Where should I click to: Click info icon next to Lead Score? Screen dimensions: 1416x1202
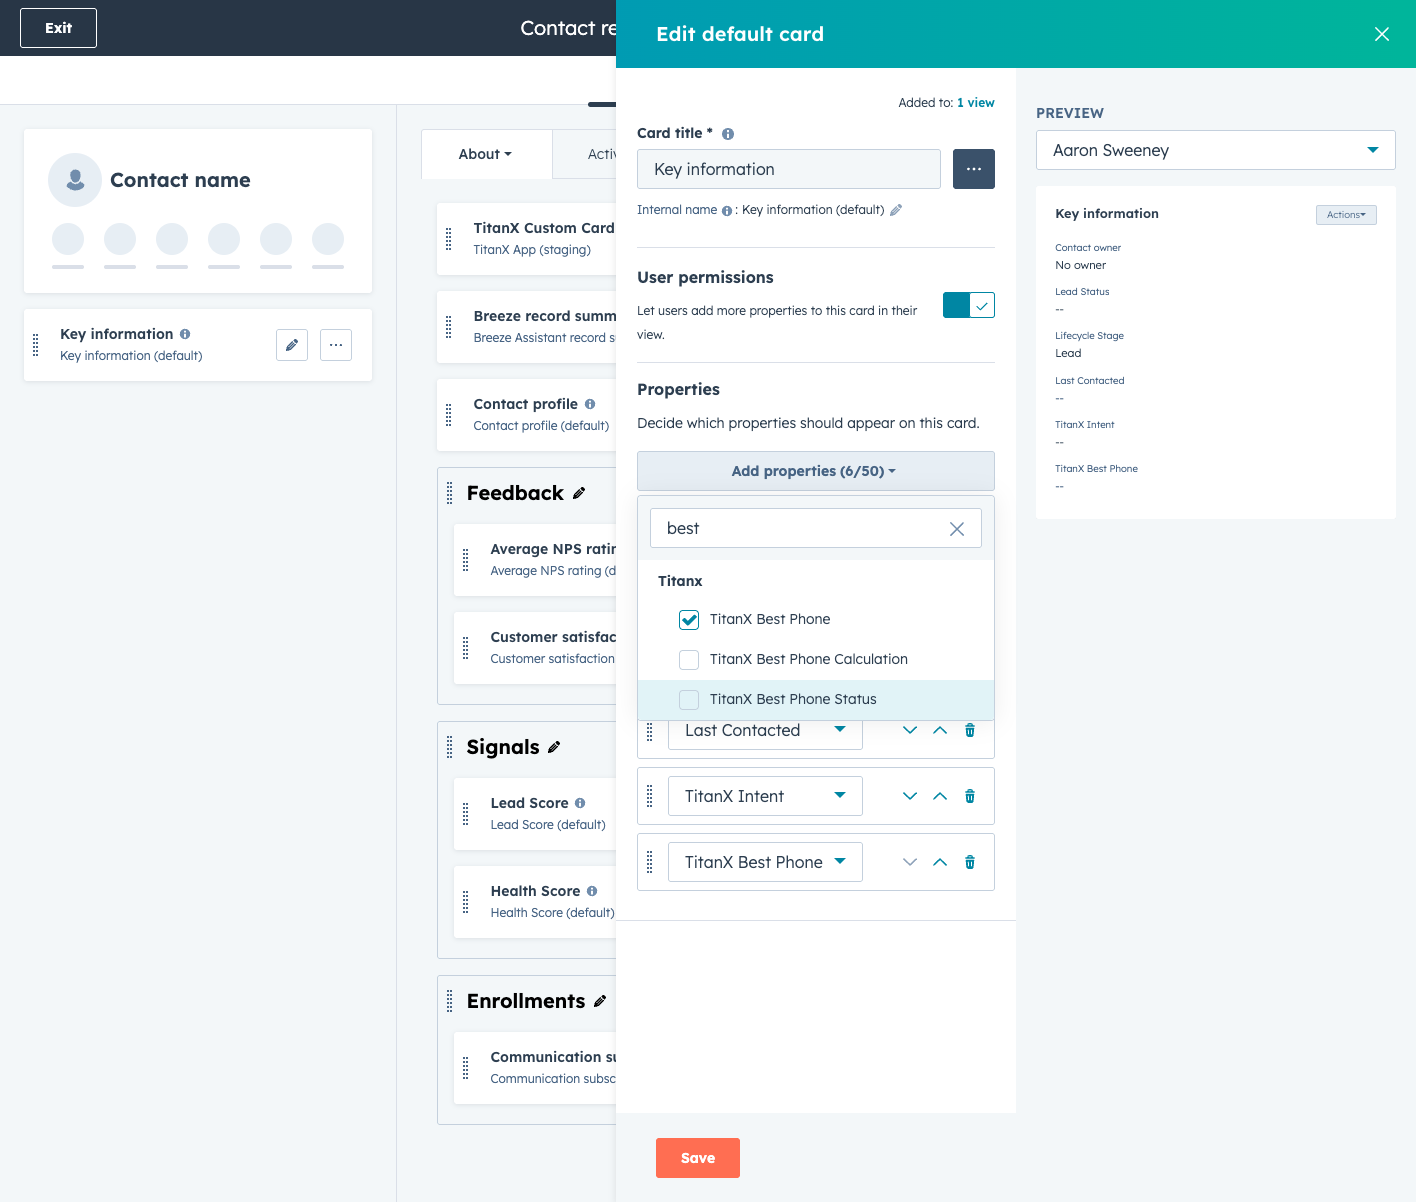click(580, 803)
